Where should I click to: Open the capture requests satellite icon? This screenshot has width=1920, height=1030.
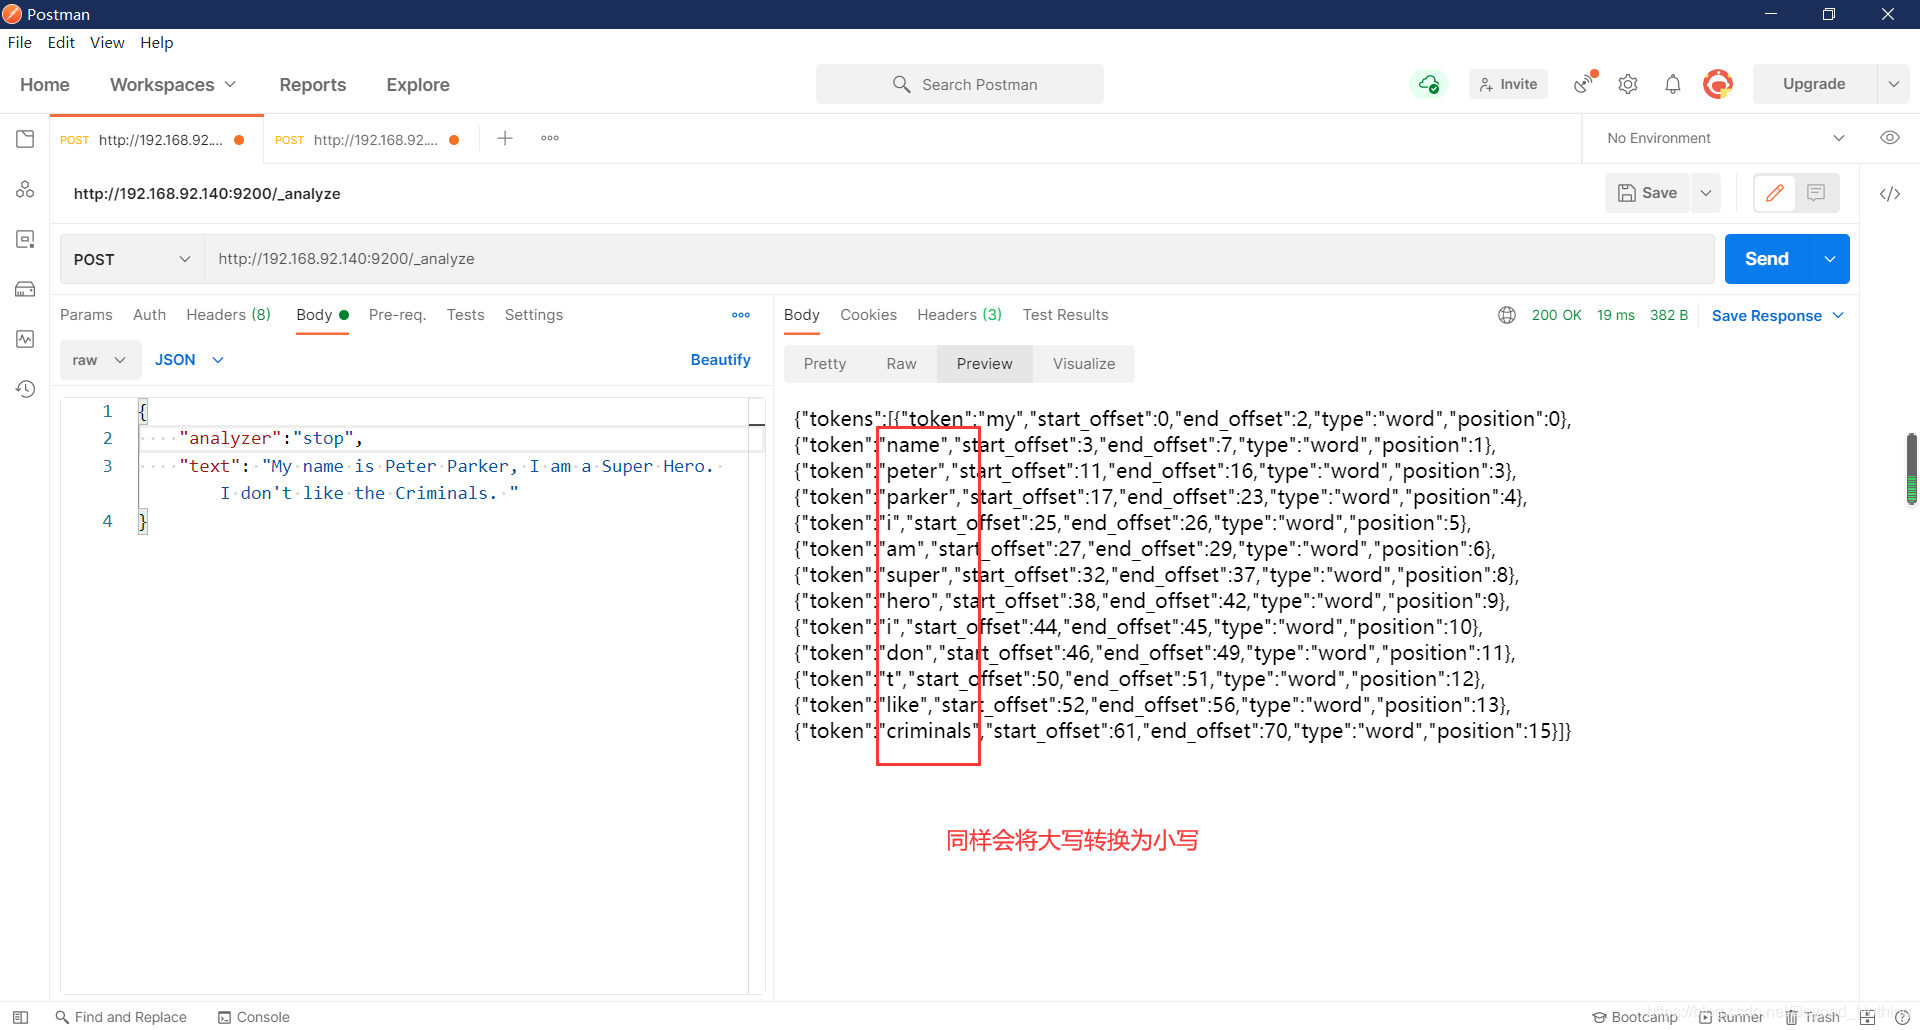pyautogui.click(x=1584, y=84)
